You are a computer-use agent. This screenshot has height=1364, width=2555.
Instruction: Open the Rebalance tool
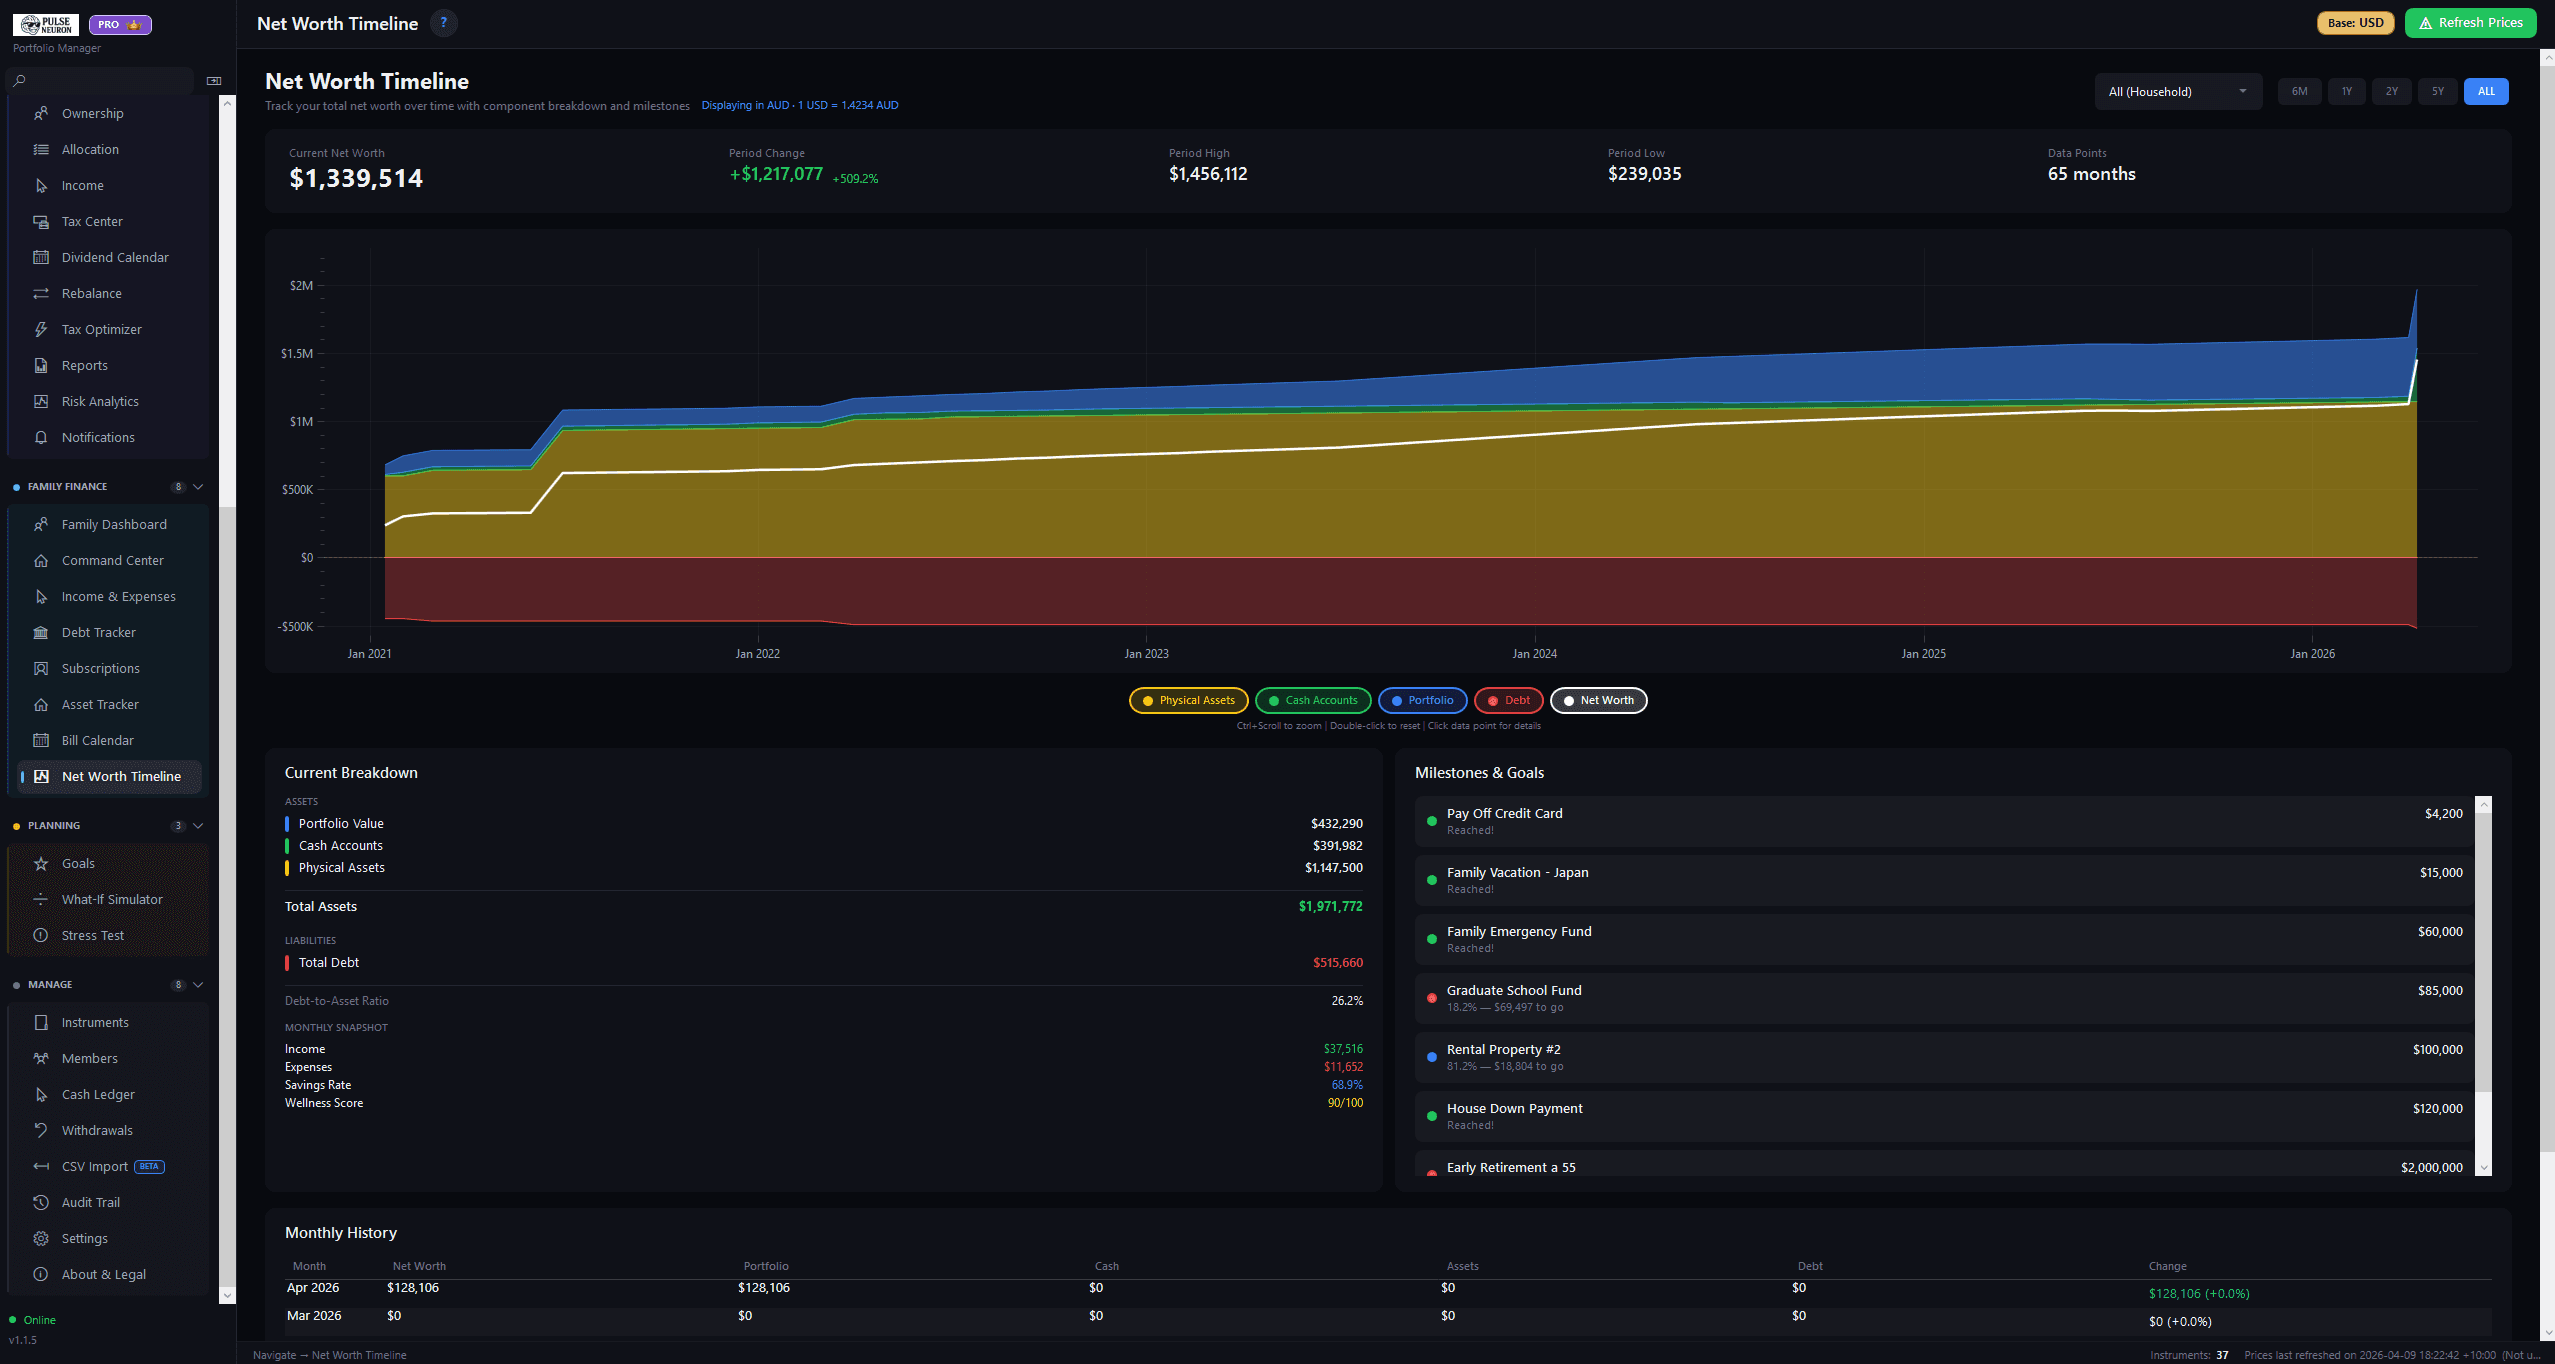tap(91, 293)
